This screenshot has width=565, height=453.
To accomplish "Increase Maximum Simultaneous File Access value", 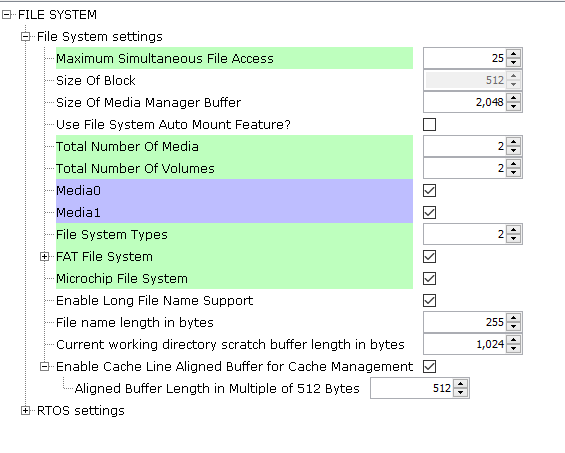I will point(513,54).
